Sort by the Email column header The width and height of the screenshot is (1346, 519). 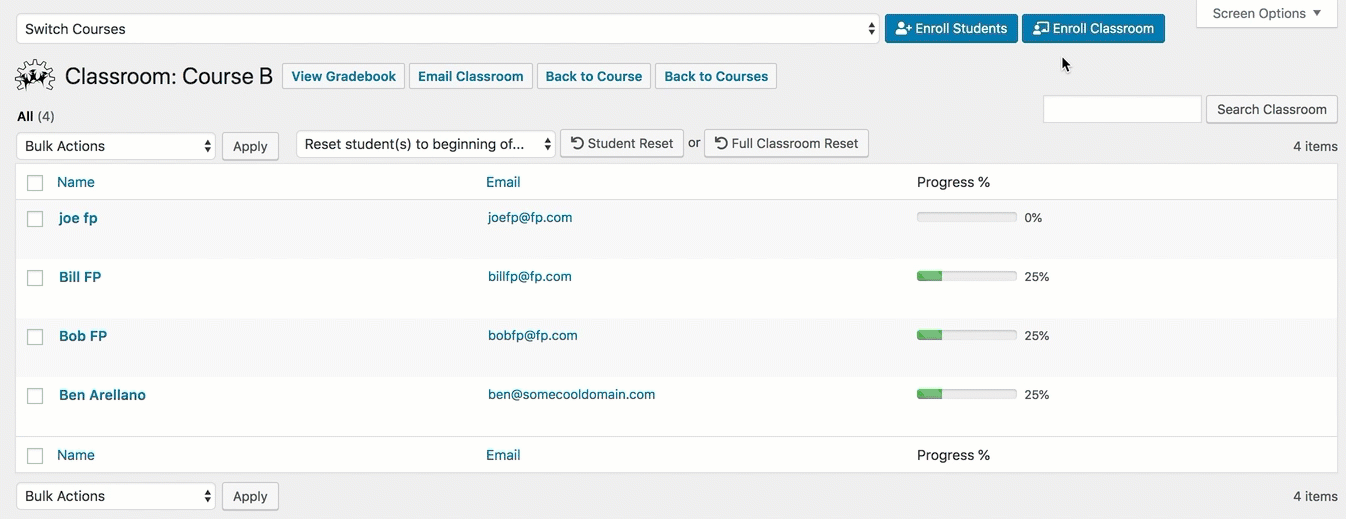pos(503,182)
